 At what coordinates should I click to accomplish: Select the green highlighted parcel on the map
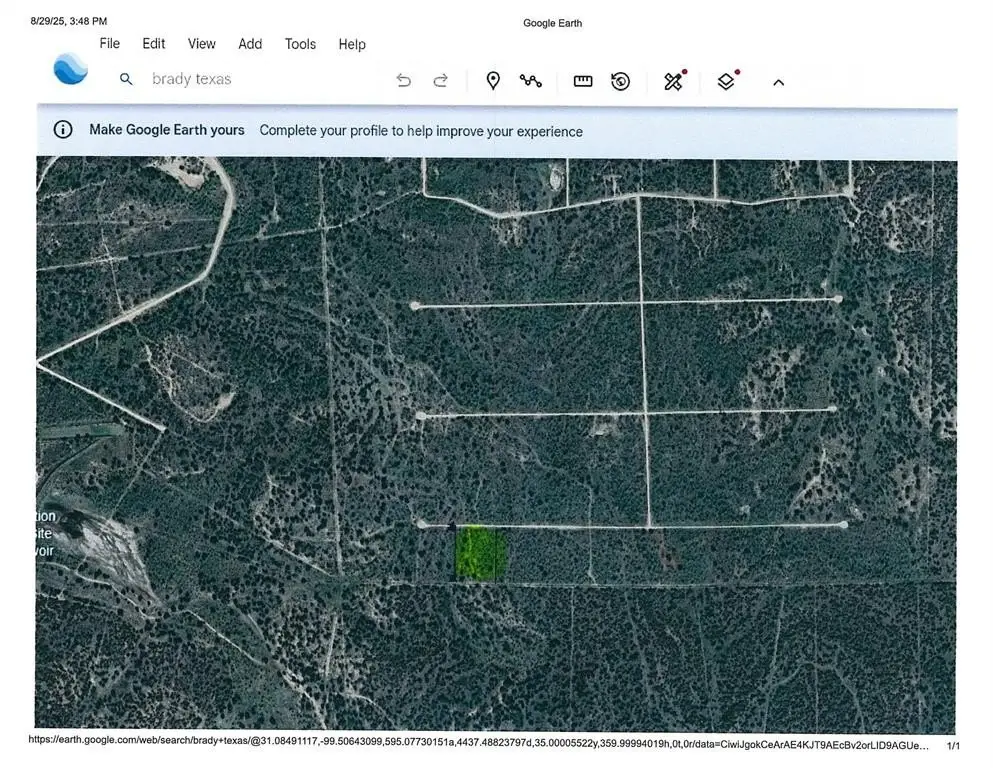click(x=480, y=553)
